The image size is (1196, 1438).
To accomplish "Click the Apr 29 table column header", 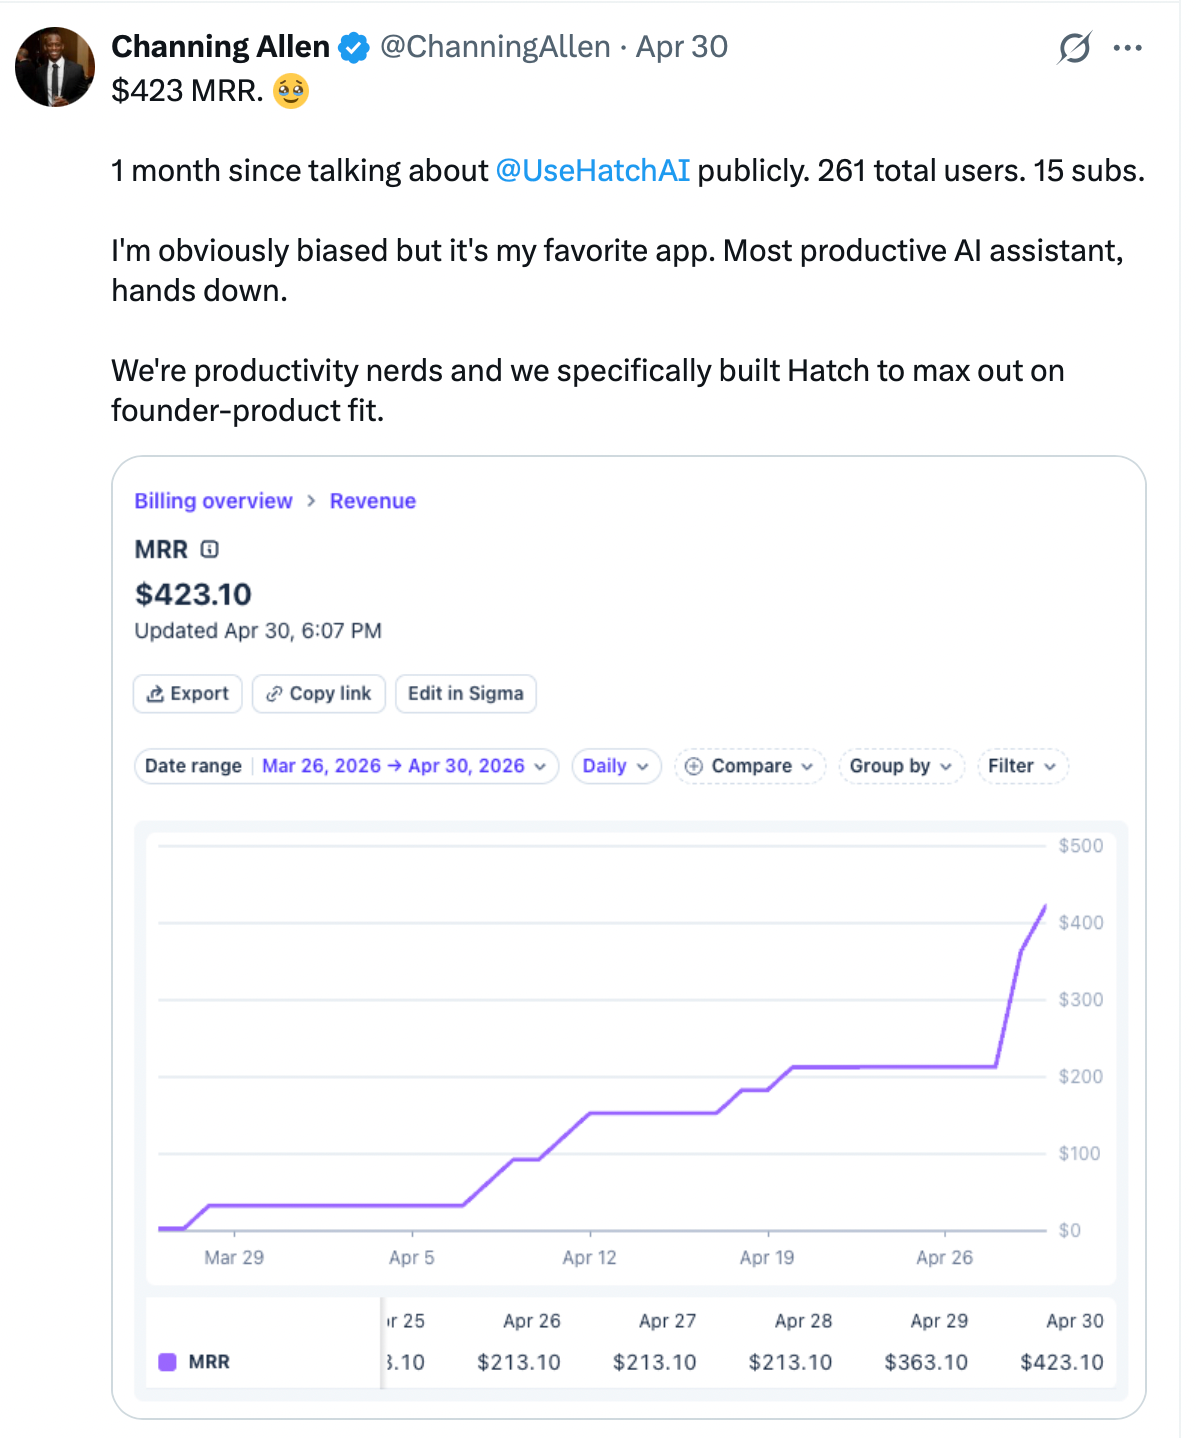I will click(939, 1321).
